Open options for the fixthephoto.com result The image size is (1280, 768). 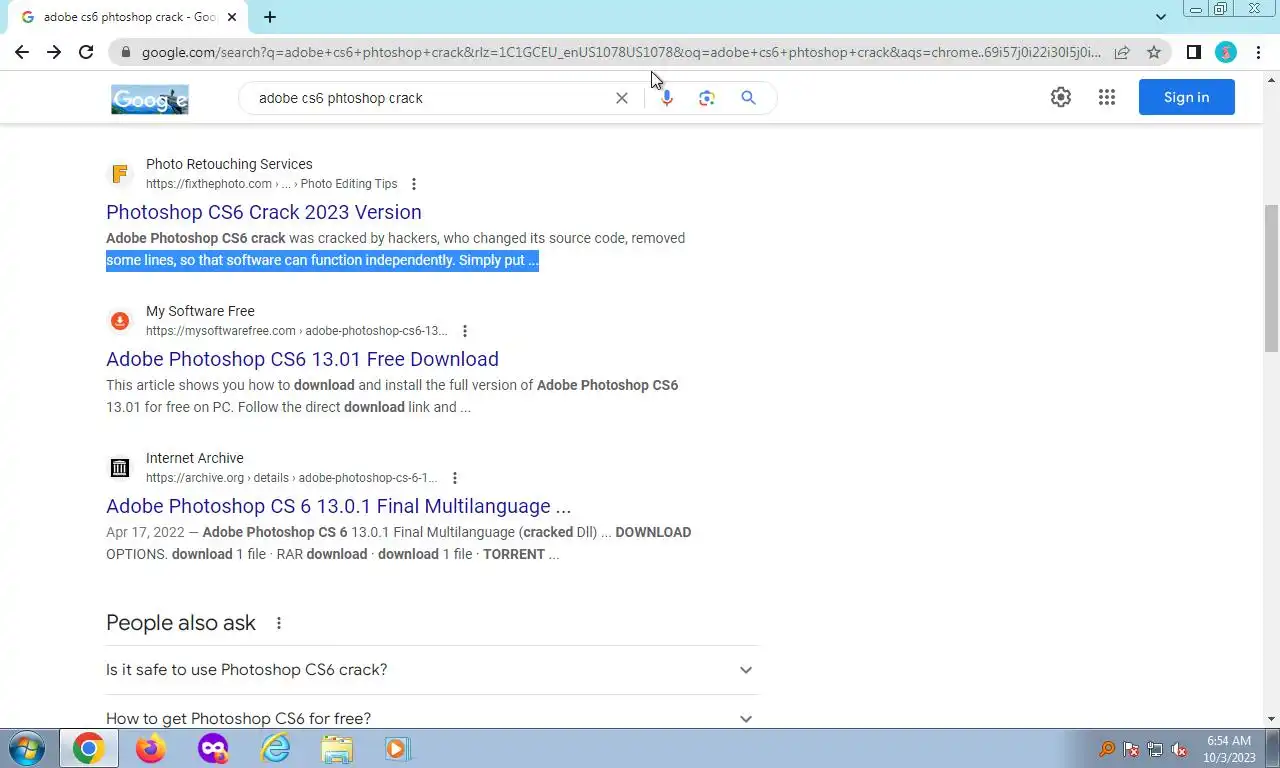click(x=414, y=184)
